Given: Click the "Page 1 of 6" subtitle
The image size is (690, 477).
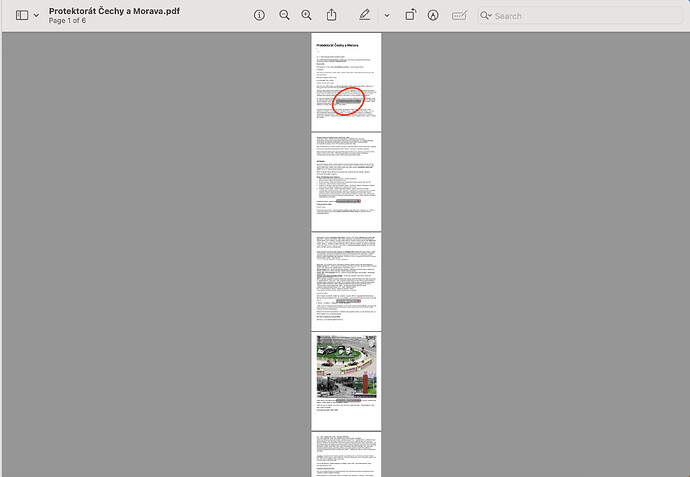Looking at the screenshot, I should pyautogui.click(x=68, y=21).
